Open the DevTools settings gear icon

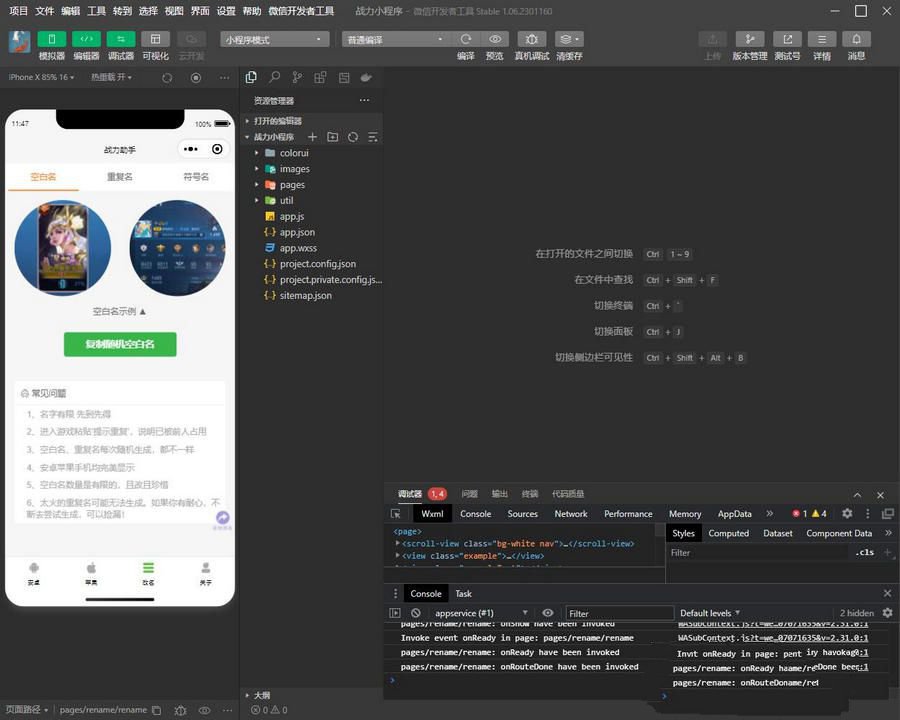847,513
